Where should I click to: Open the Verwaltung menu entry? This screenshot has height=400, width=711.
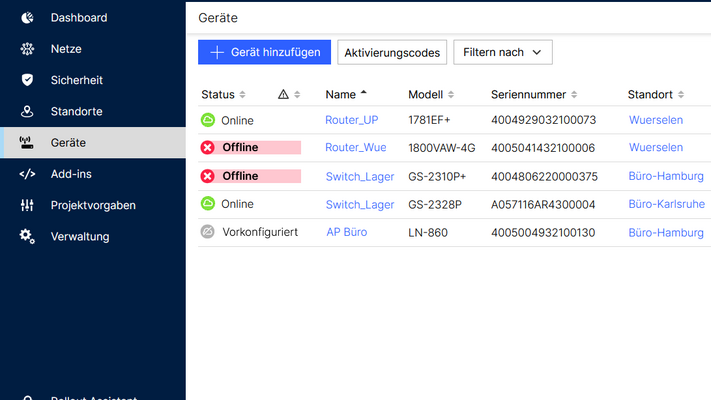pyautogui.click(x=80, y=237)
